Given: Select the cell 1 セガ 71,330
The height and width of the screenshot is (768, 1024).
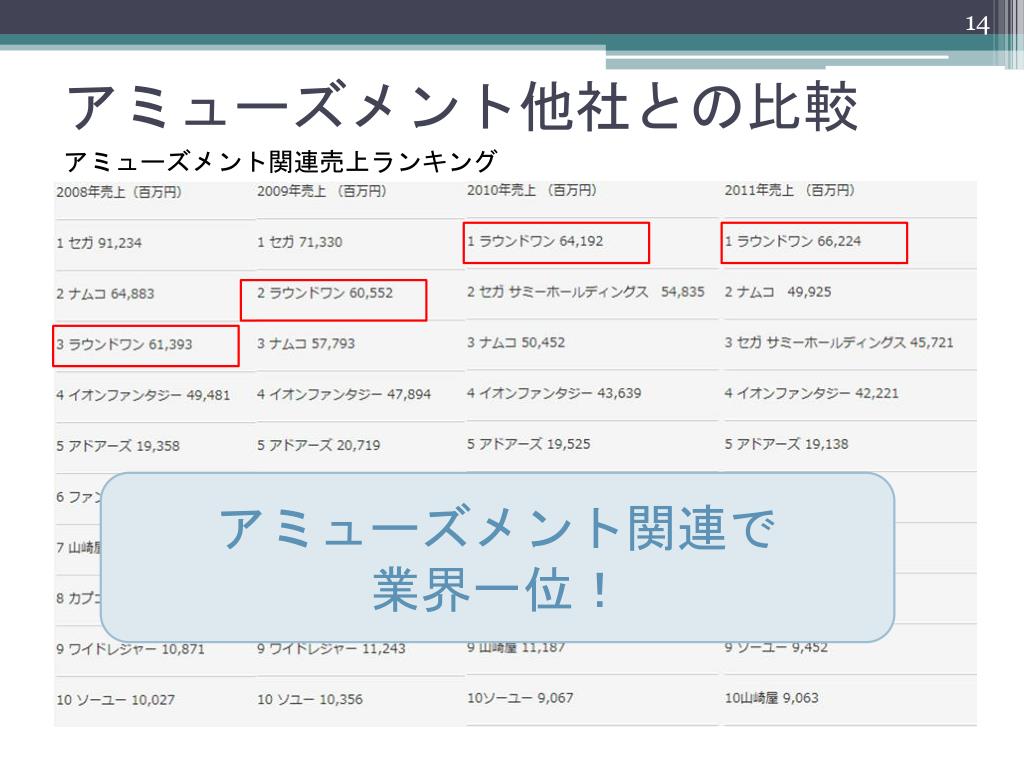Looking at the screenshot, I should 300,242.
